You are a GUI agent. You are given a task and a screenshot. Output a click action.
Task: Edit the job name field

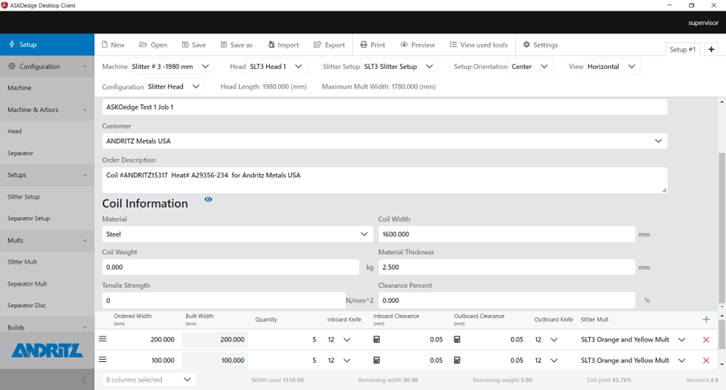pos(384,107)
